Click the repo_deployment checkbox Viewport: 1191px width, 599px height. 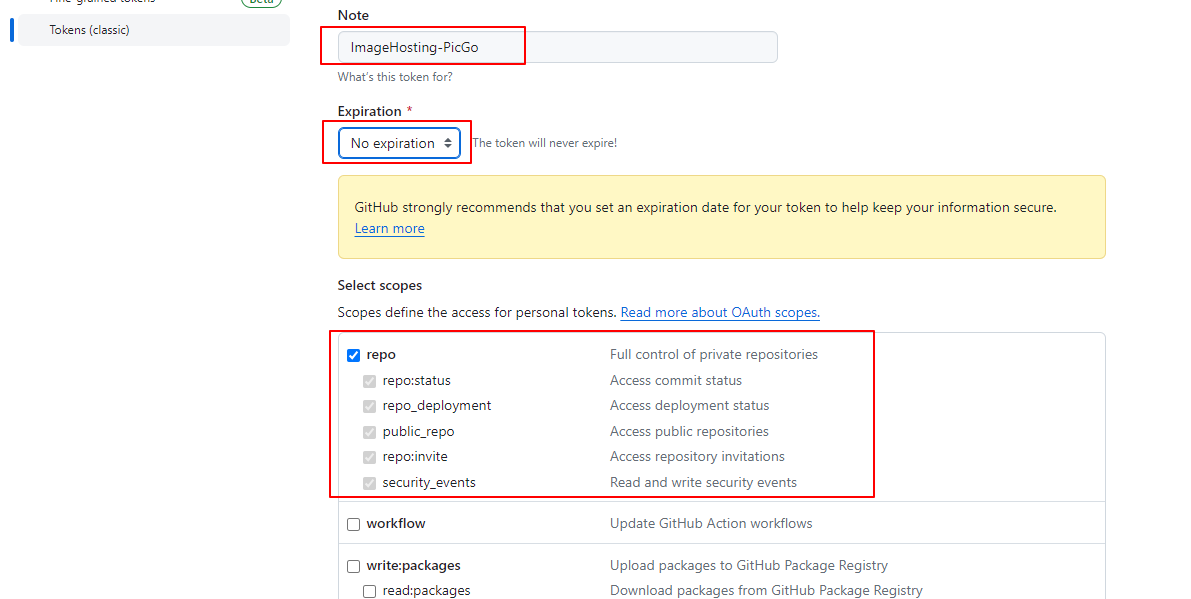click(x=369, y=406)
